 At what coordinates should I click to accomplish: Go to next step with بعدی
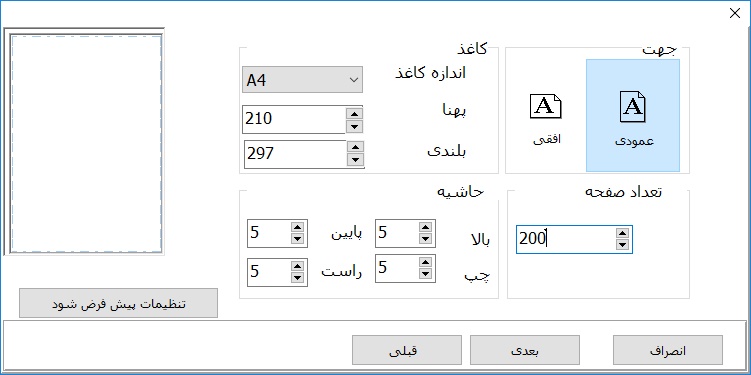pyautogui.click(x=525, y=350)
